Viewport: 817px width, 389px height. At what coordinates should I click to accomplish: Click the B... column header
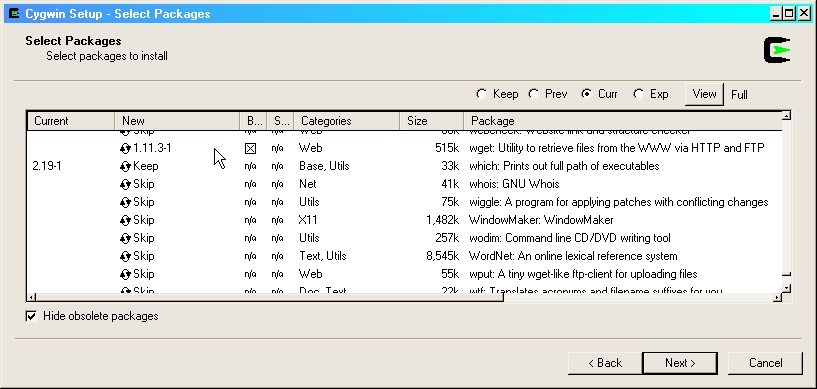pos(254,121)
